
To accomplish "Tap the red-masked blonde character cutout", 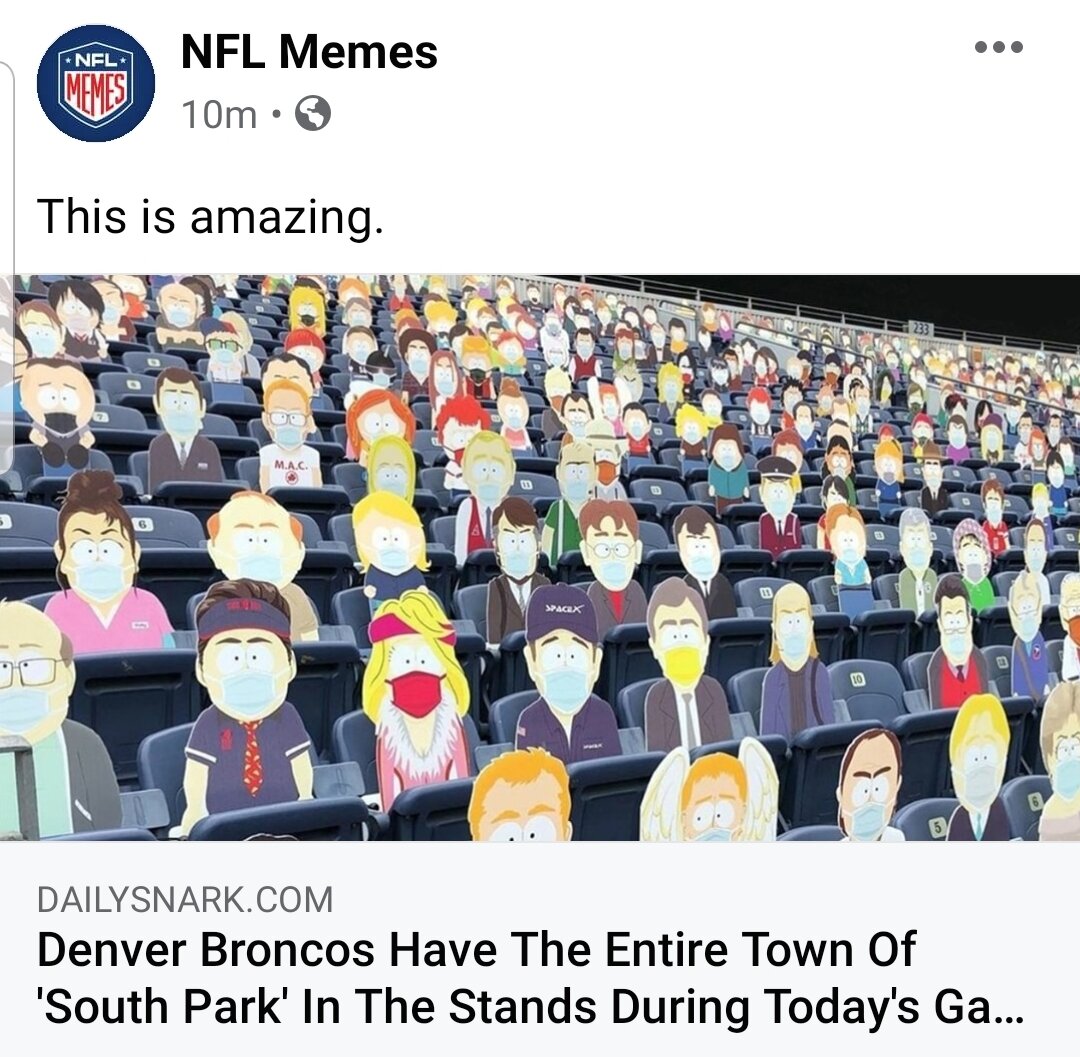I will click(x=415, y=695).
